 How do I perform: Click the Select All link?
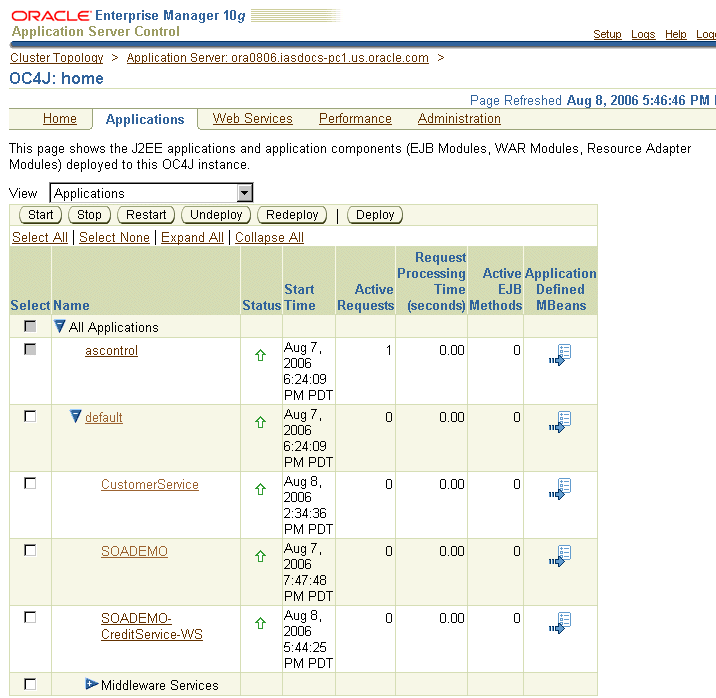pos(40,237)
